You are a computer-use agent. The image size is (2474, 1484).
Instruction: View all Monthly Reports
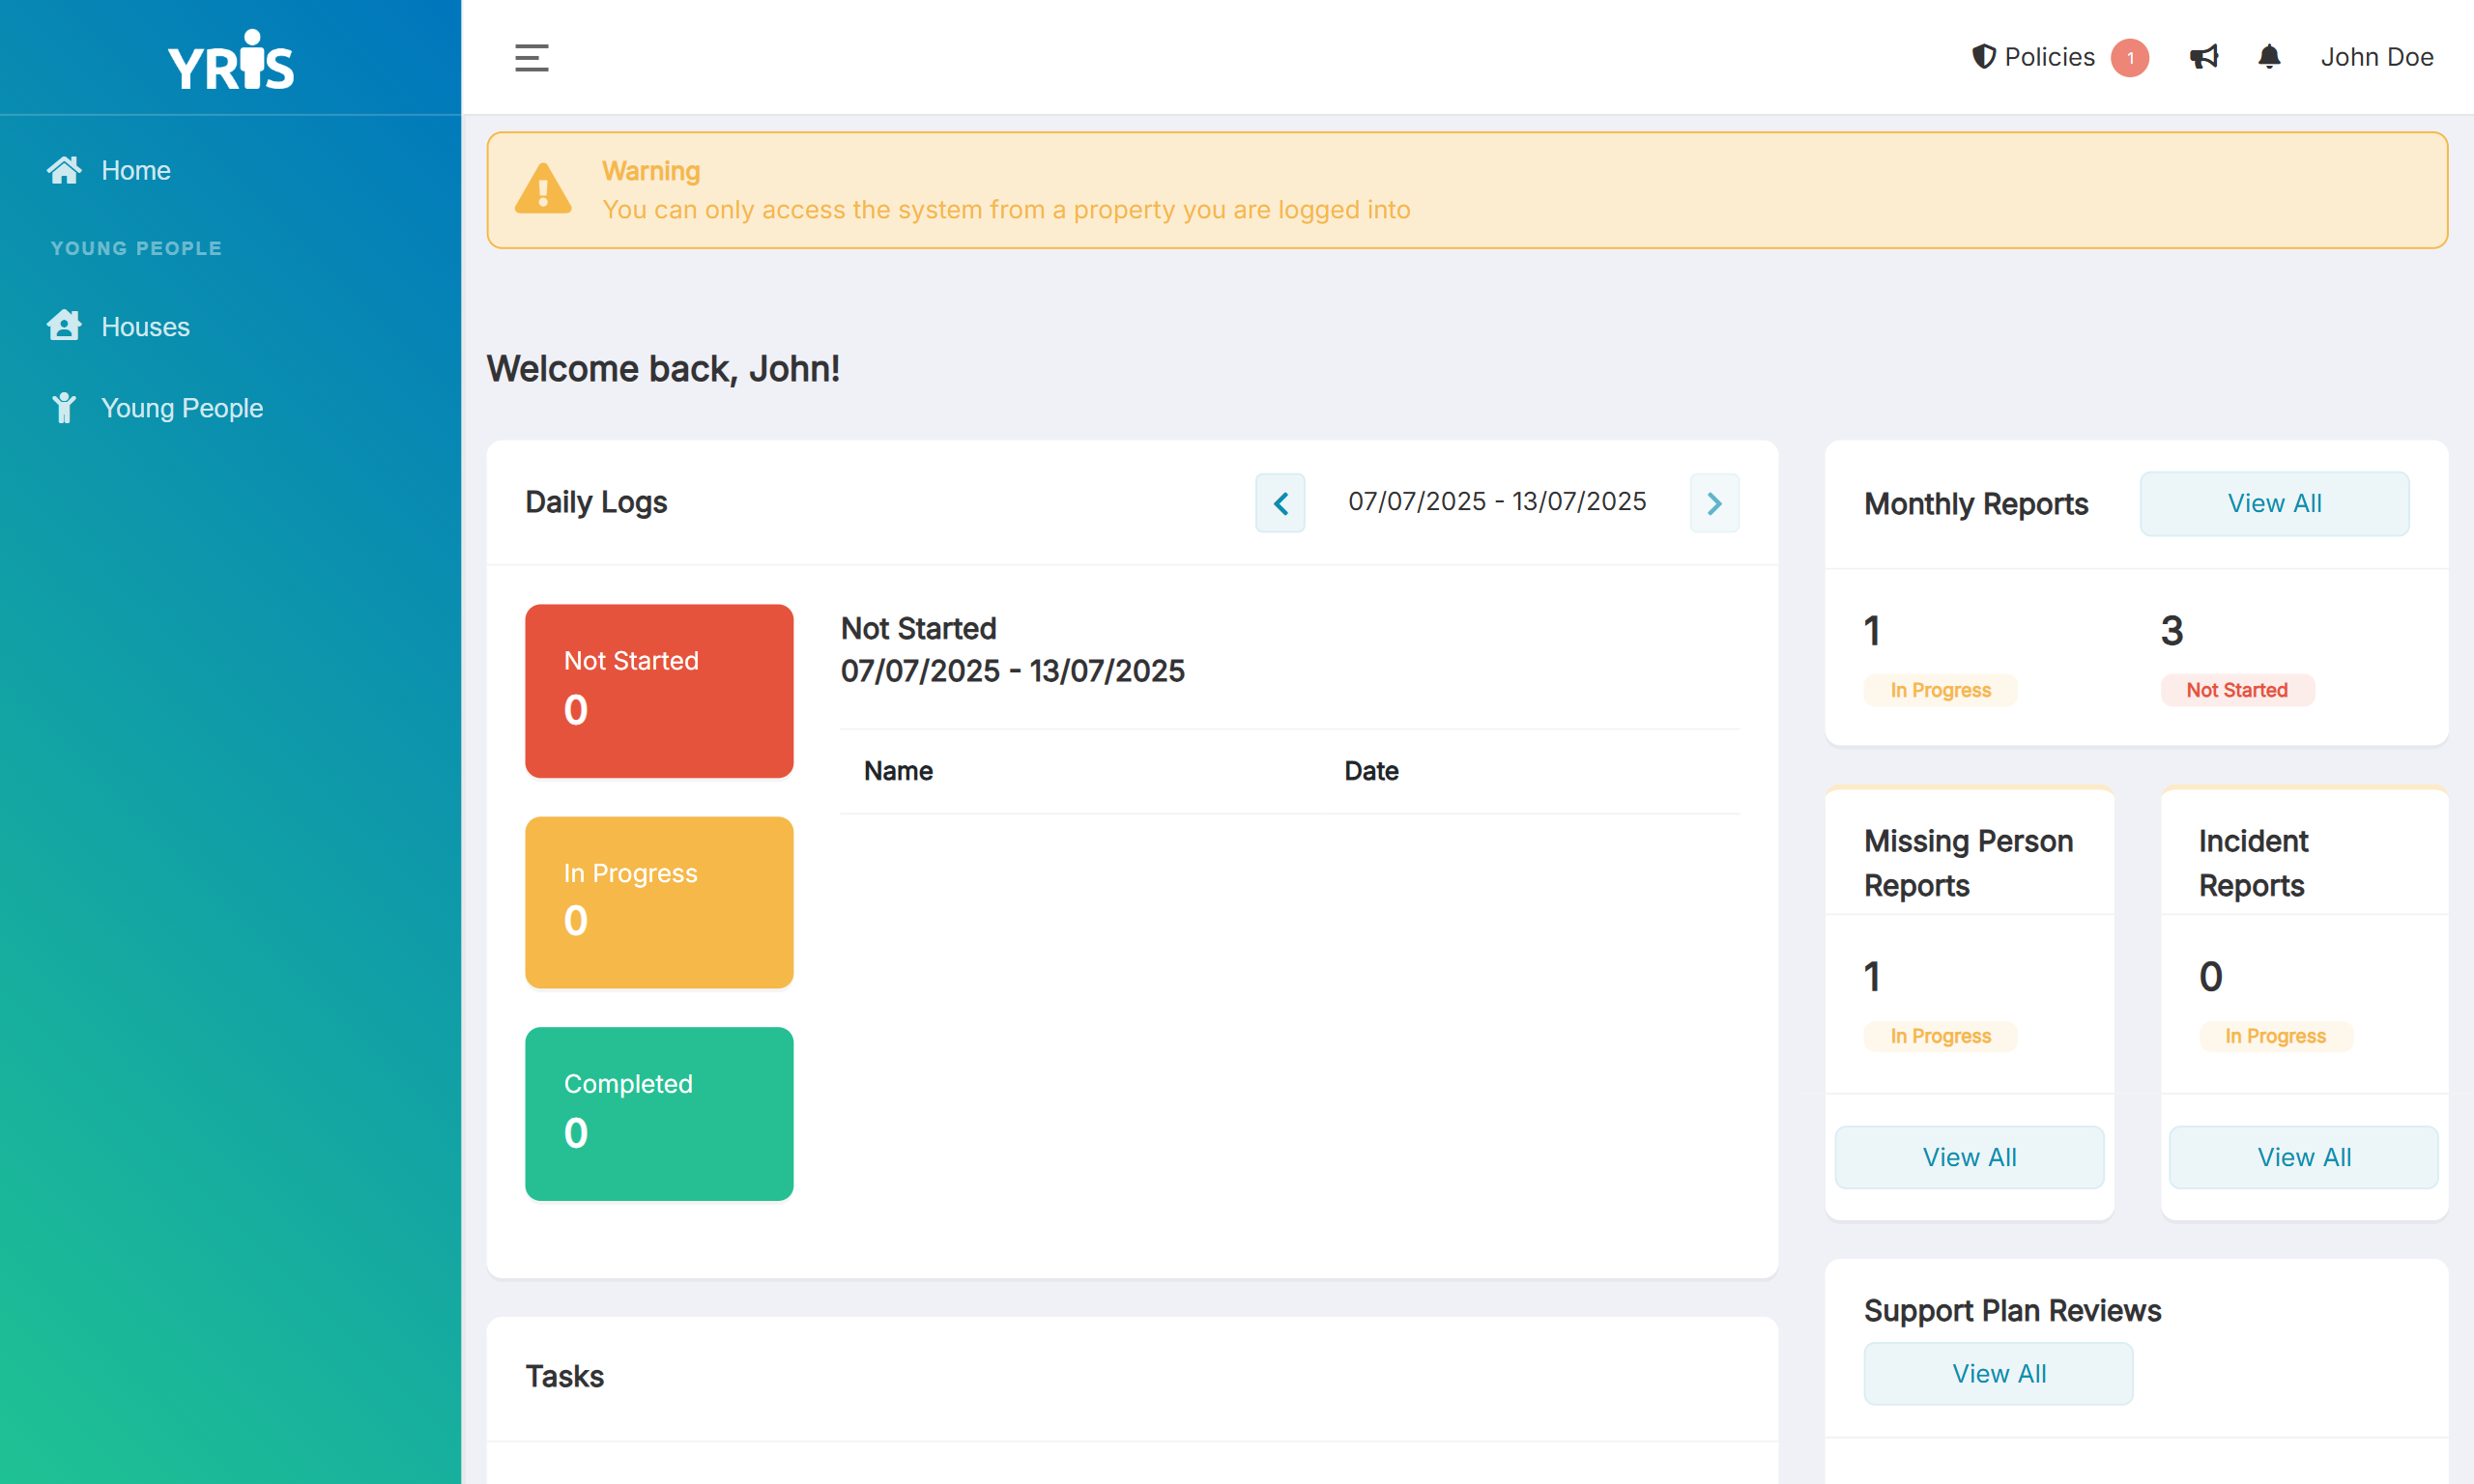point(2273,503)
